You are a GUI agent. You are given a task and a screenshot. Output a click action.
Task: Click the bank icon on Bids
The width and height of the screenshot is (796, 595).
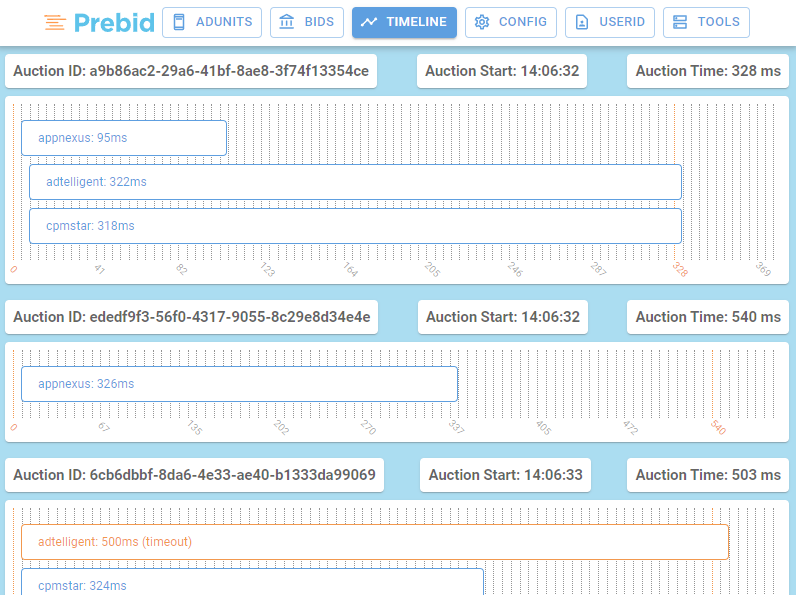(287, 22)
